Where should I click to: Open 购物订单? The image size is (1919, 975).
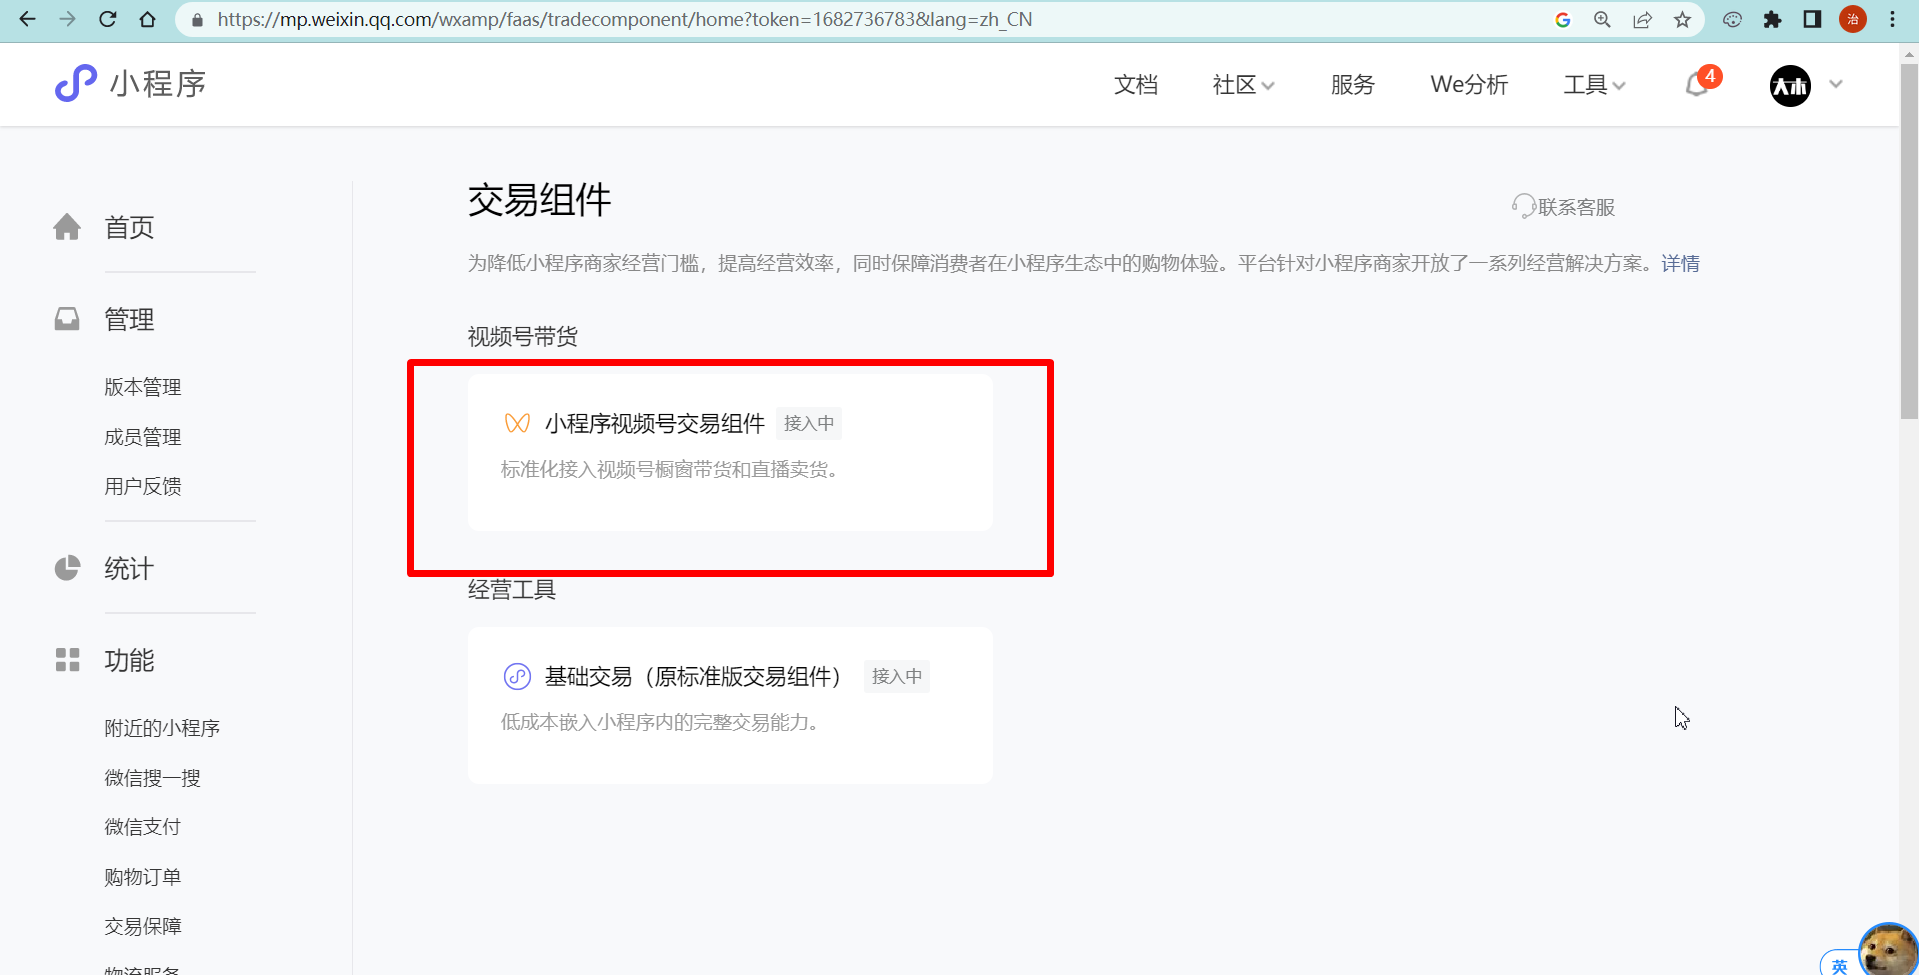click(143, 877)
